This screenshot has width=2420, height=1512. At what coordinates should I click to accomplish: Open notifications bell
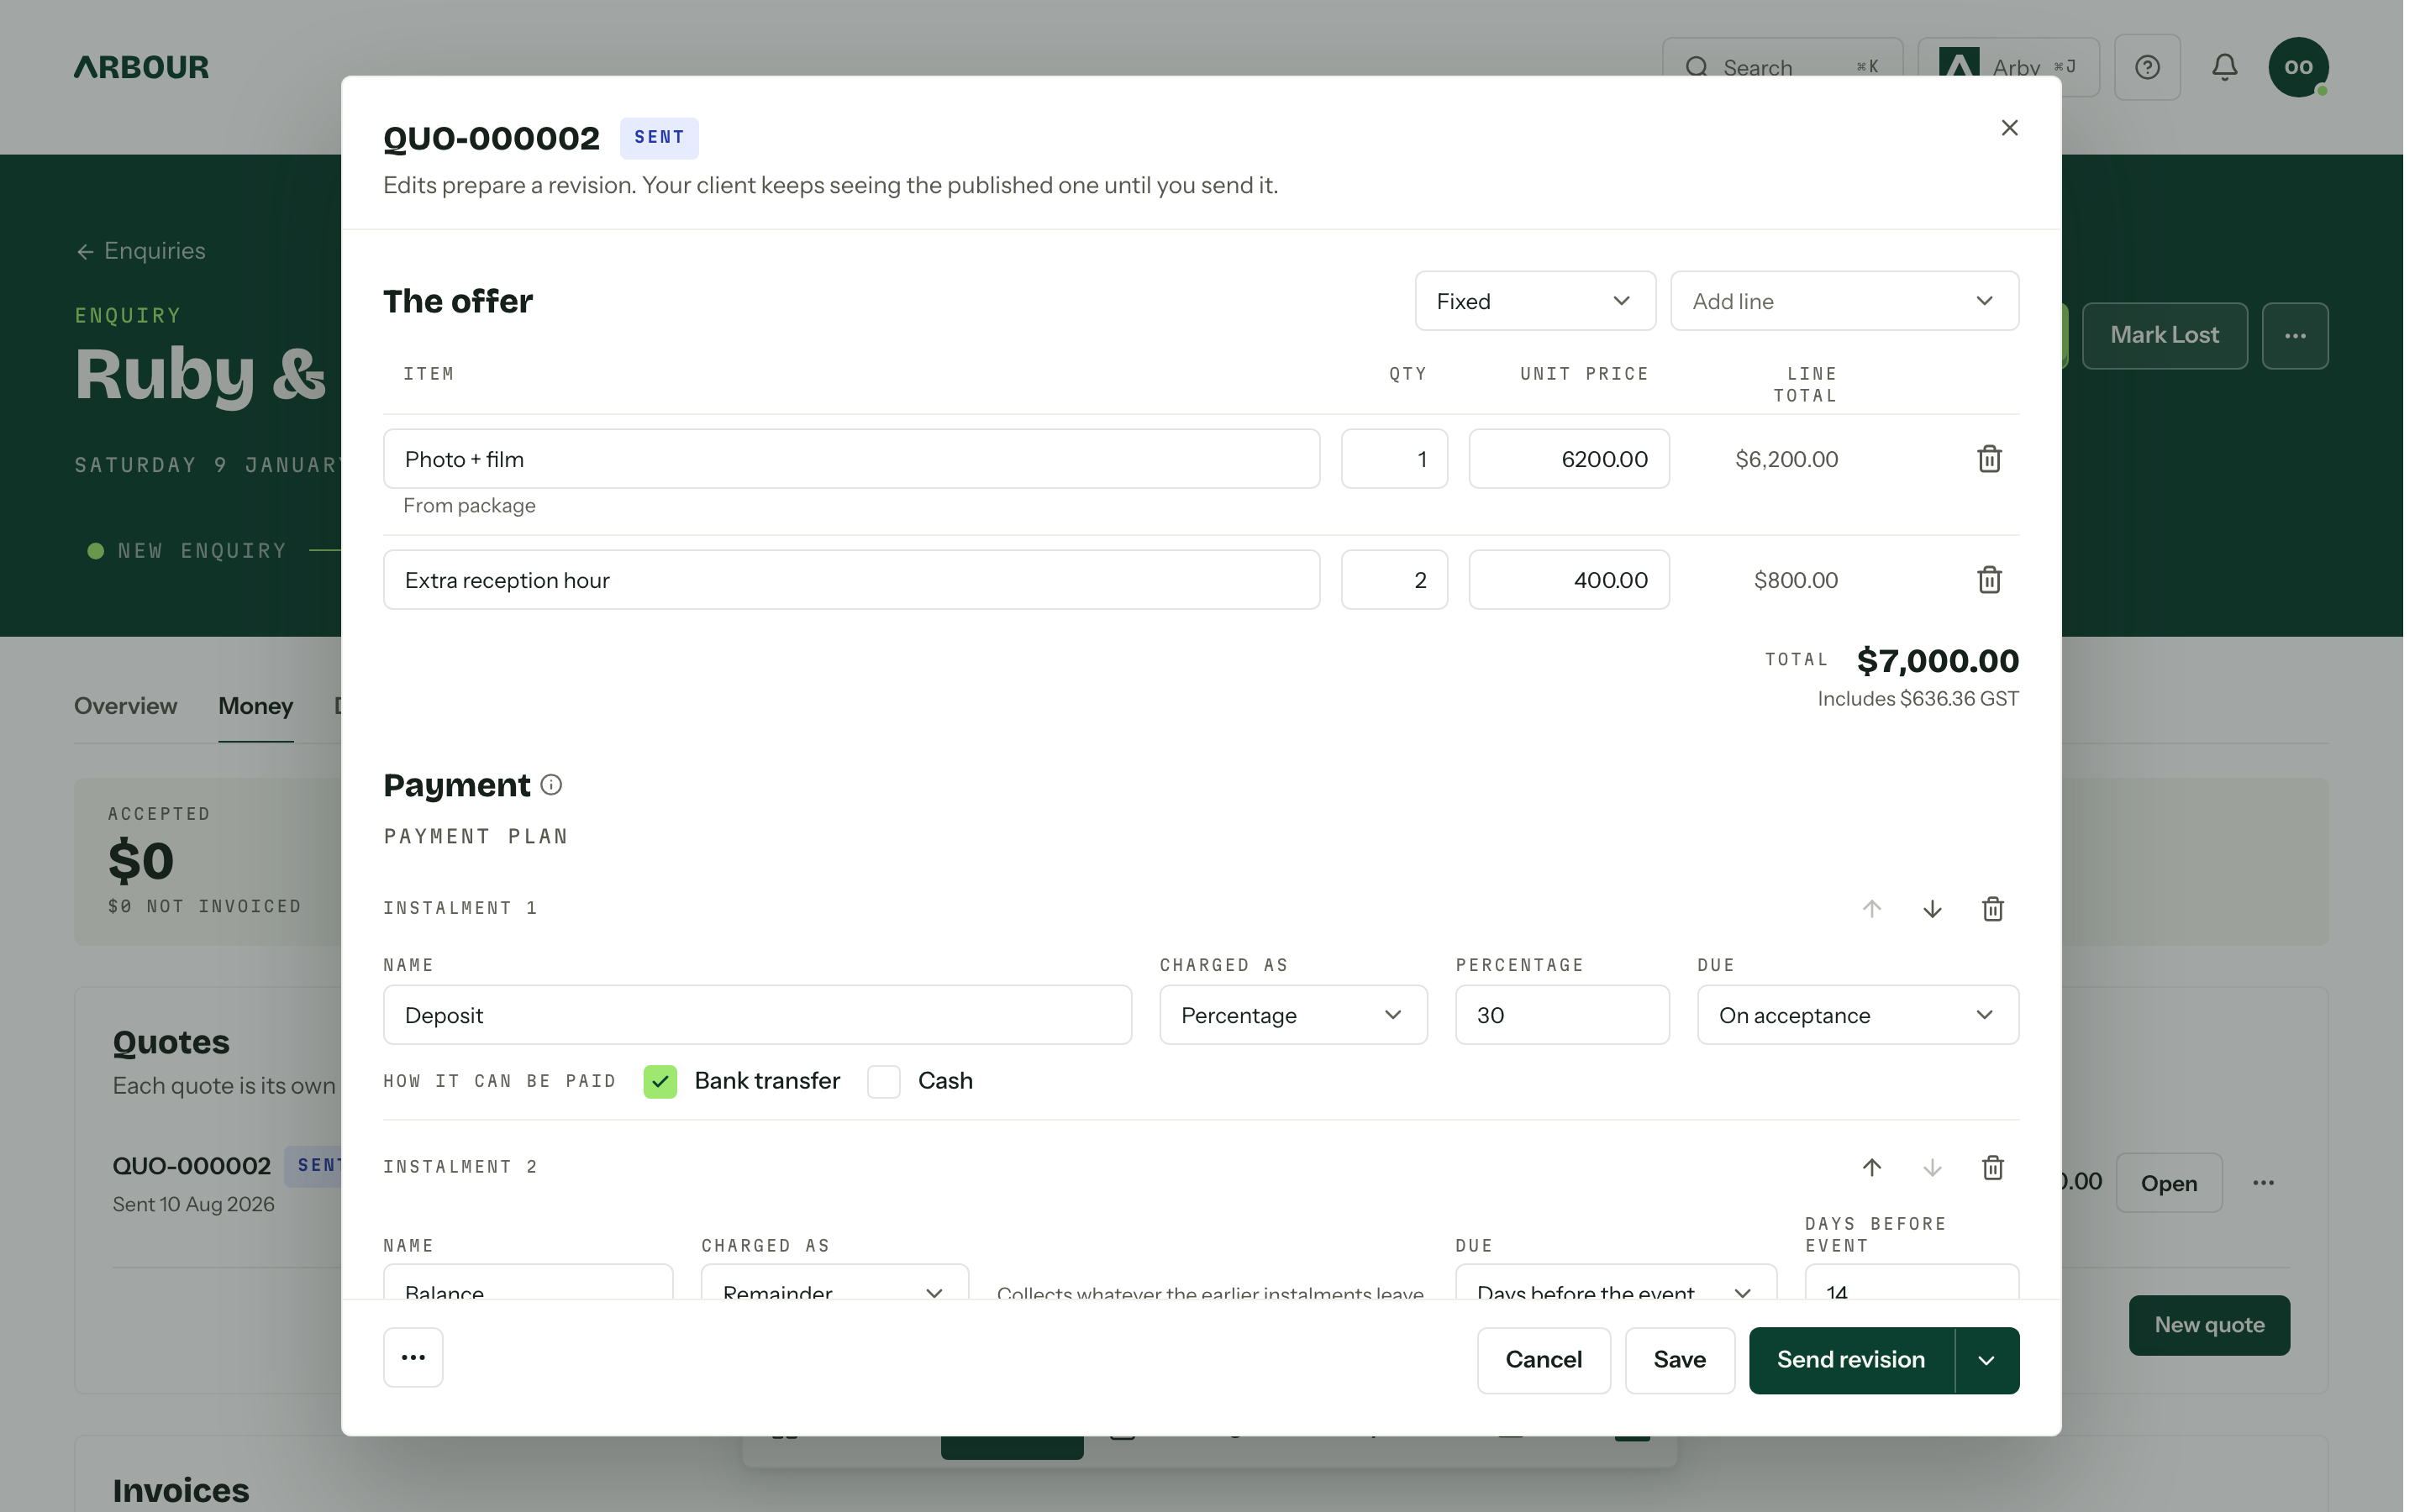pyautogui.click(x=2224, y=67)
